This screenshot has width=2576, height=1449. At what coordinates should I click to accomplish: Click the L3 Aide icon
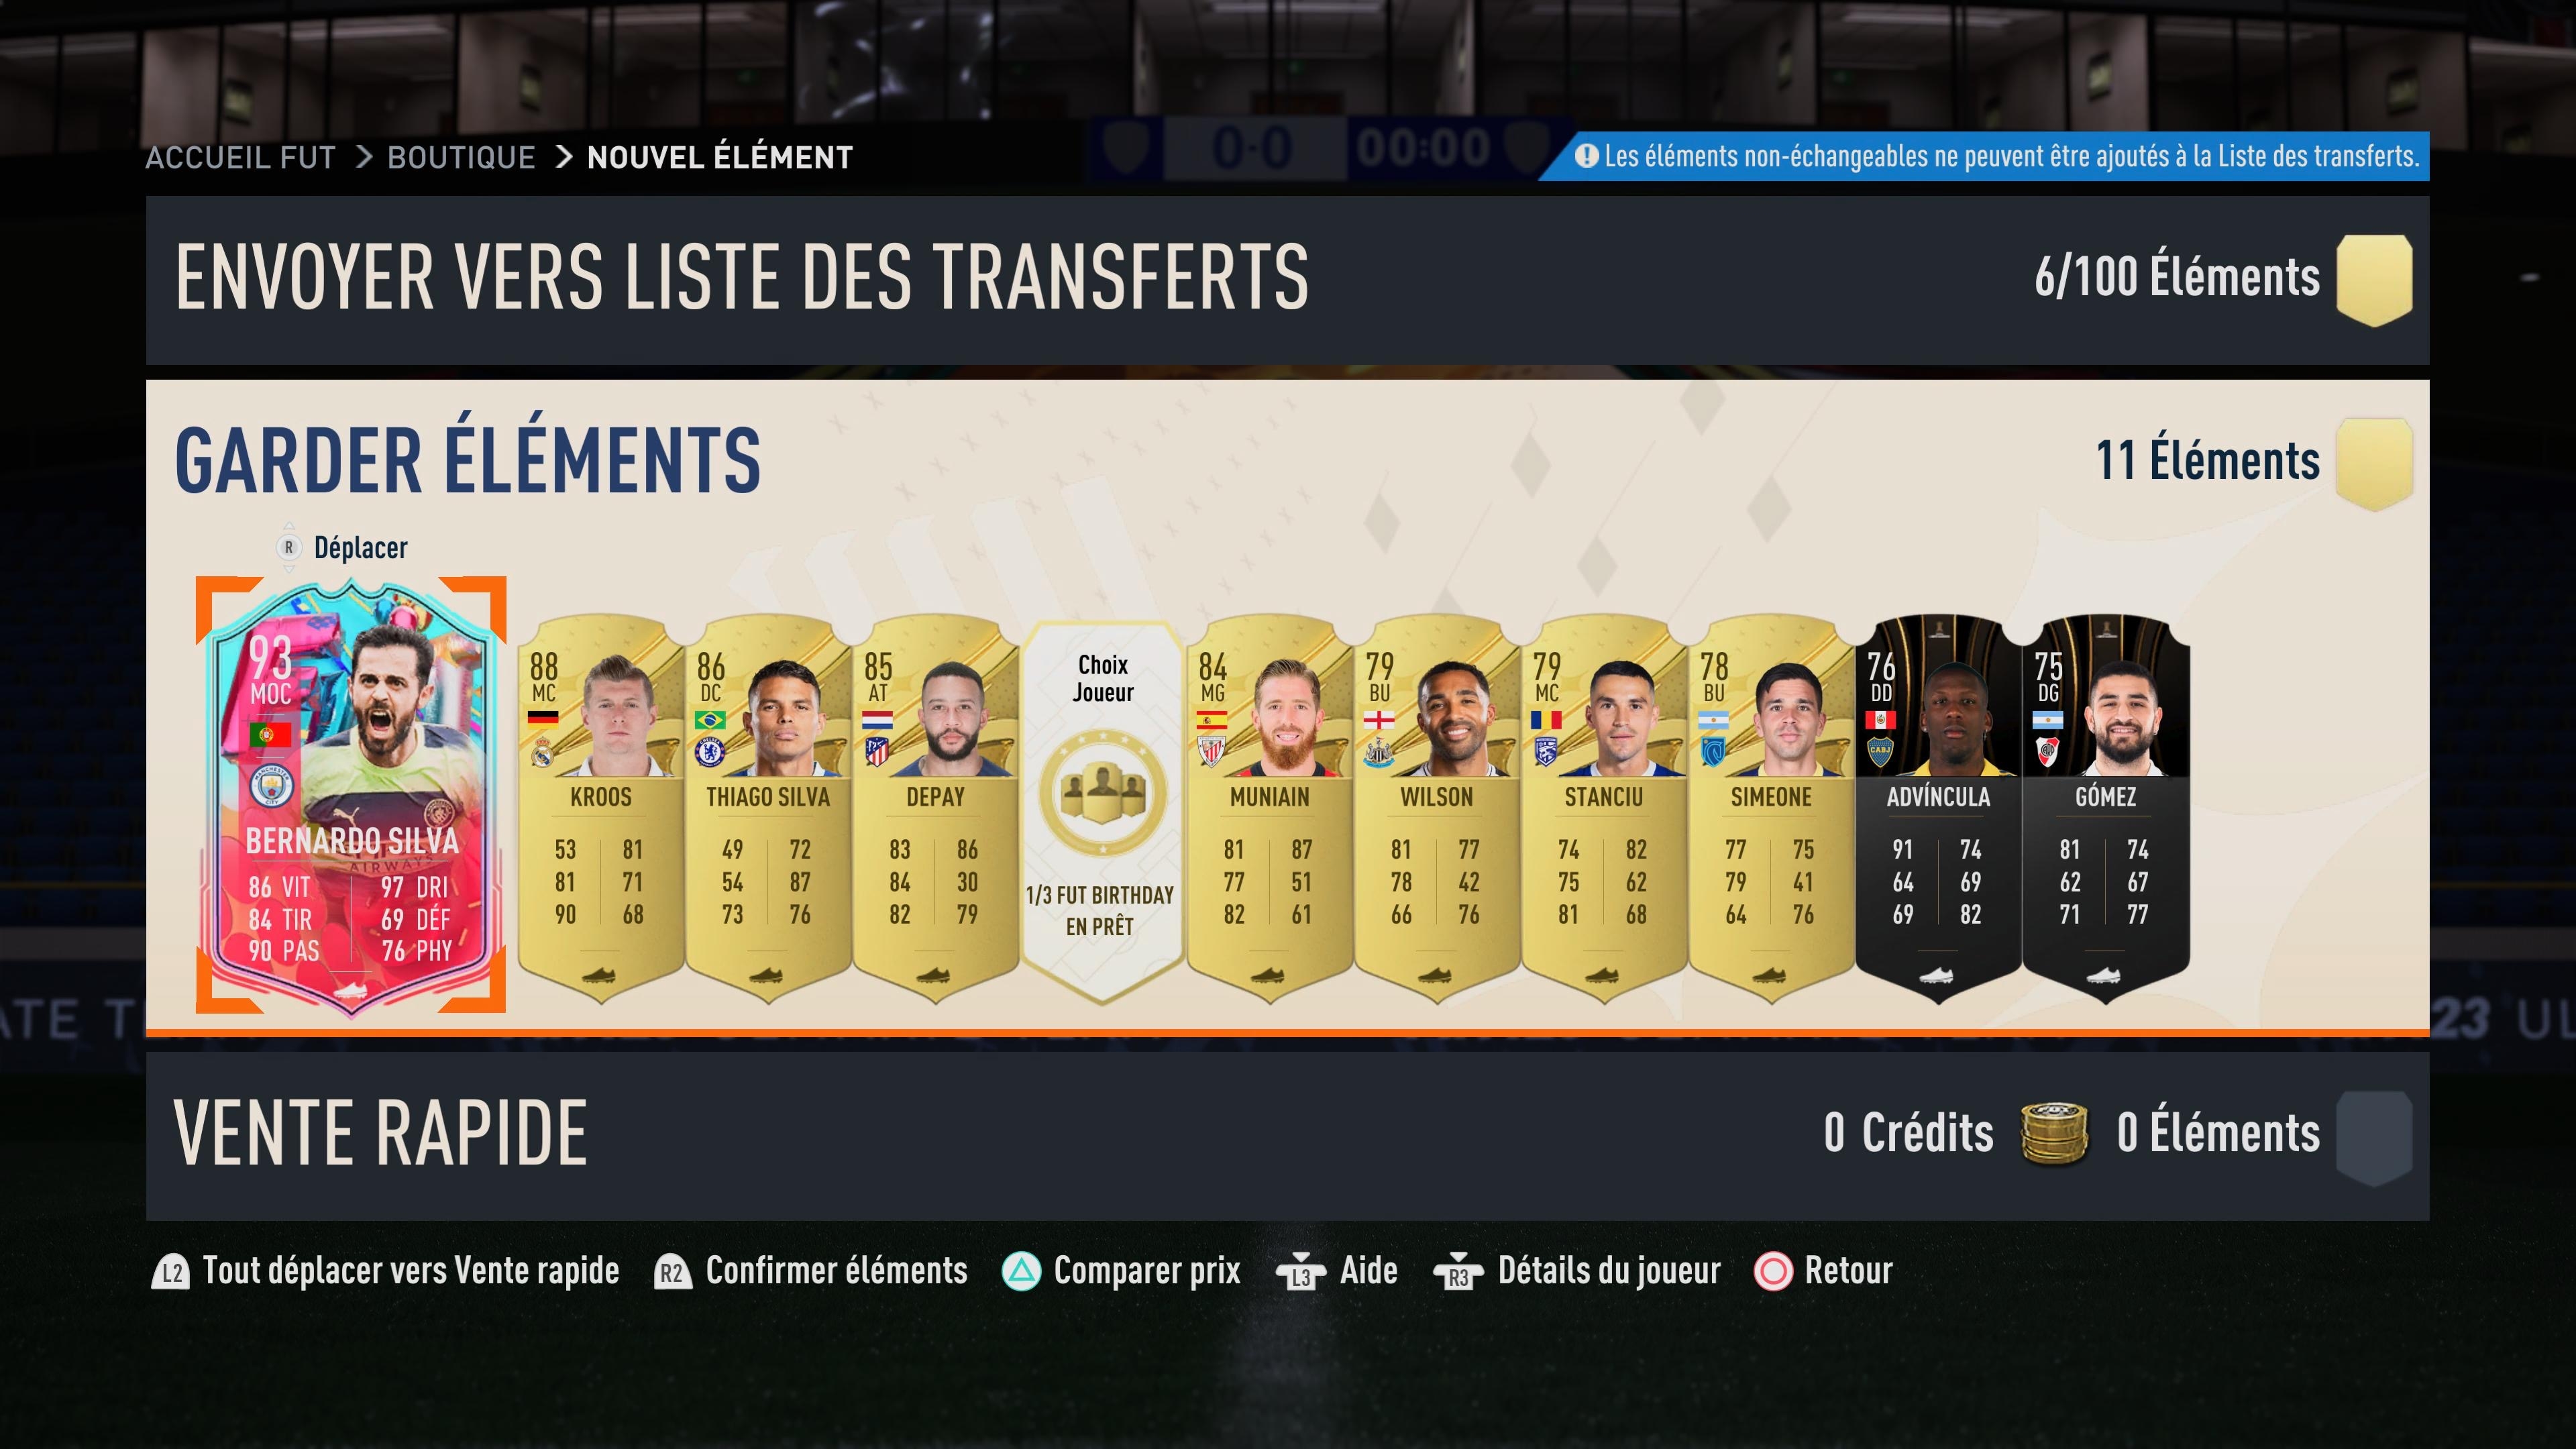click(1301, 1272)
